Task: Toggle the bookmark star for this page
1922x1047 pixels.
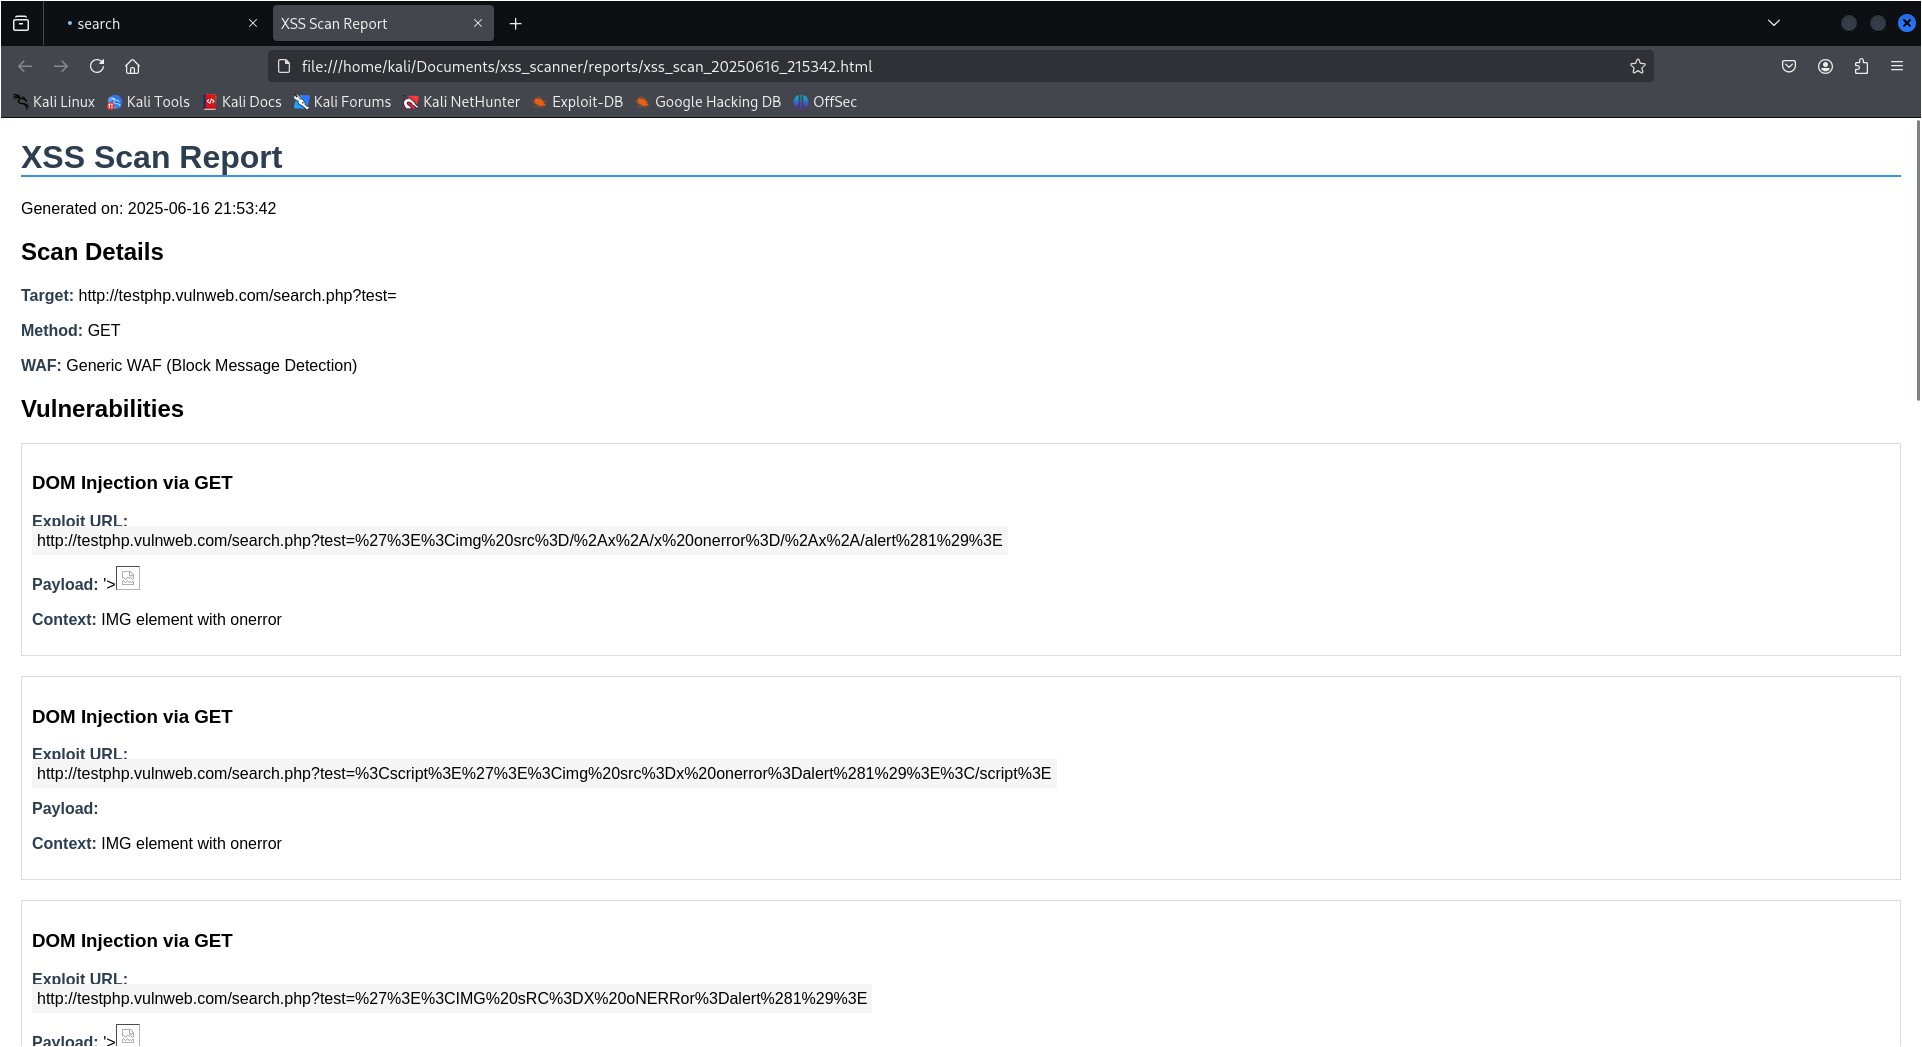Action: 1638,66
